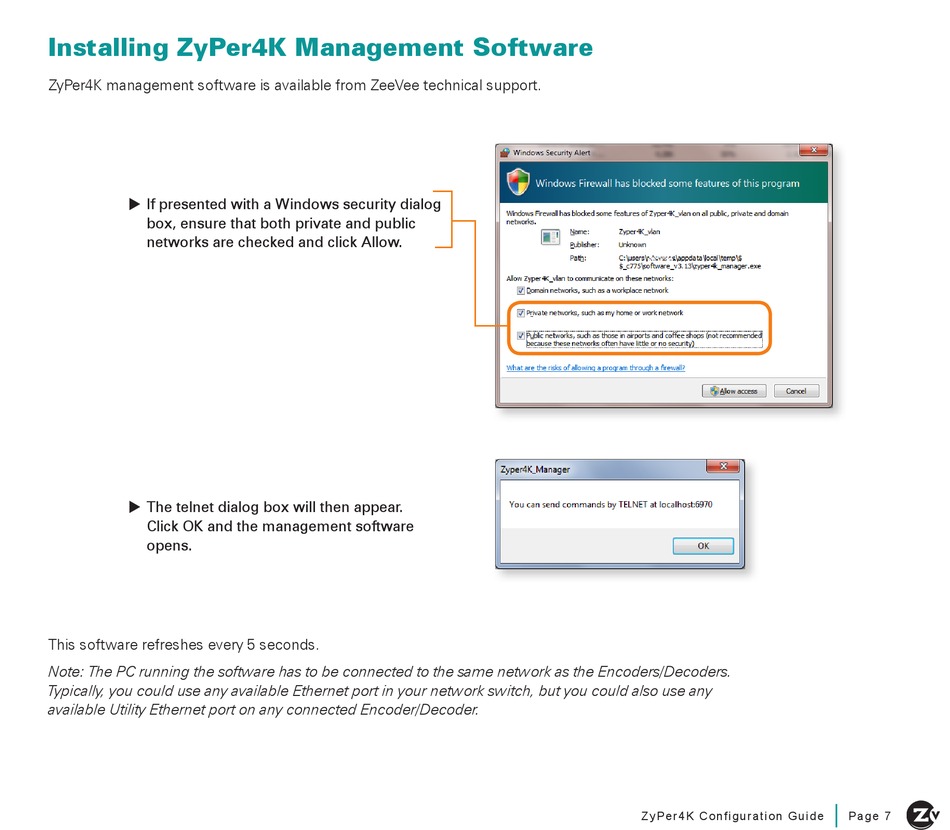This screenshot has height=830, width=950.
Task: Close the Zyper4K_Manager dialog window
Action: point(723,466)
